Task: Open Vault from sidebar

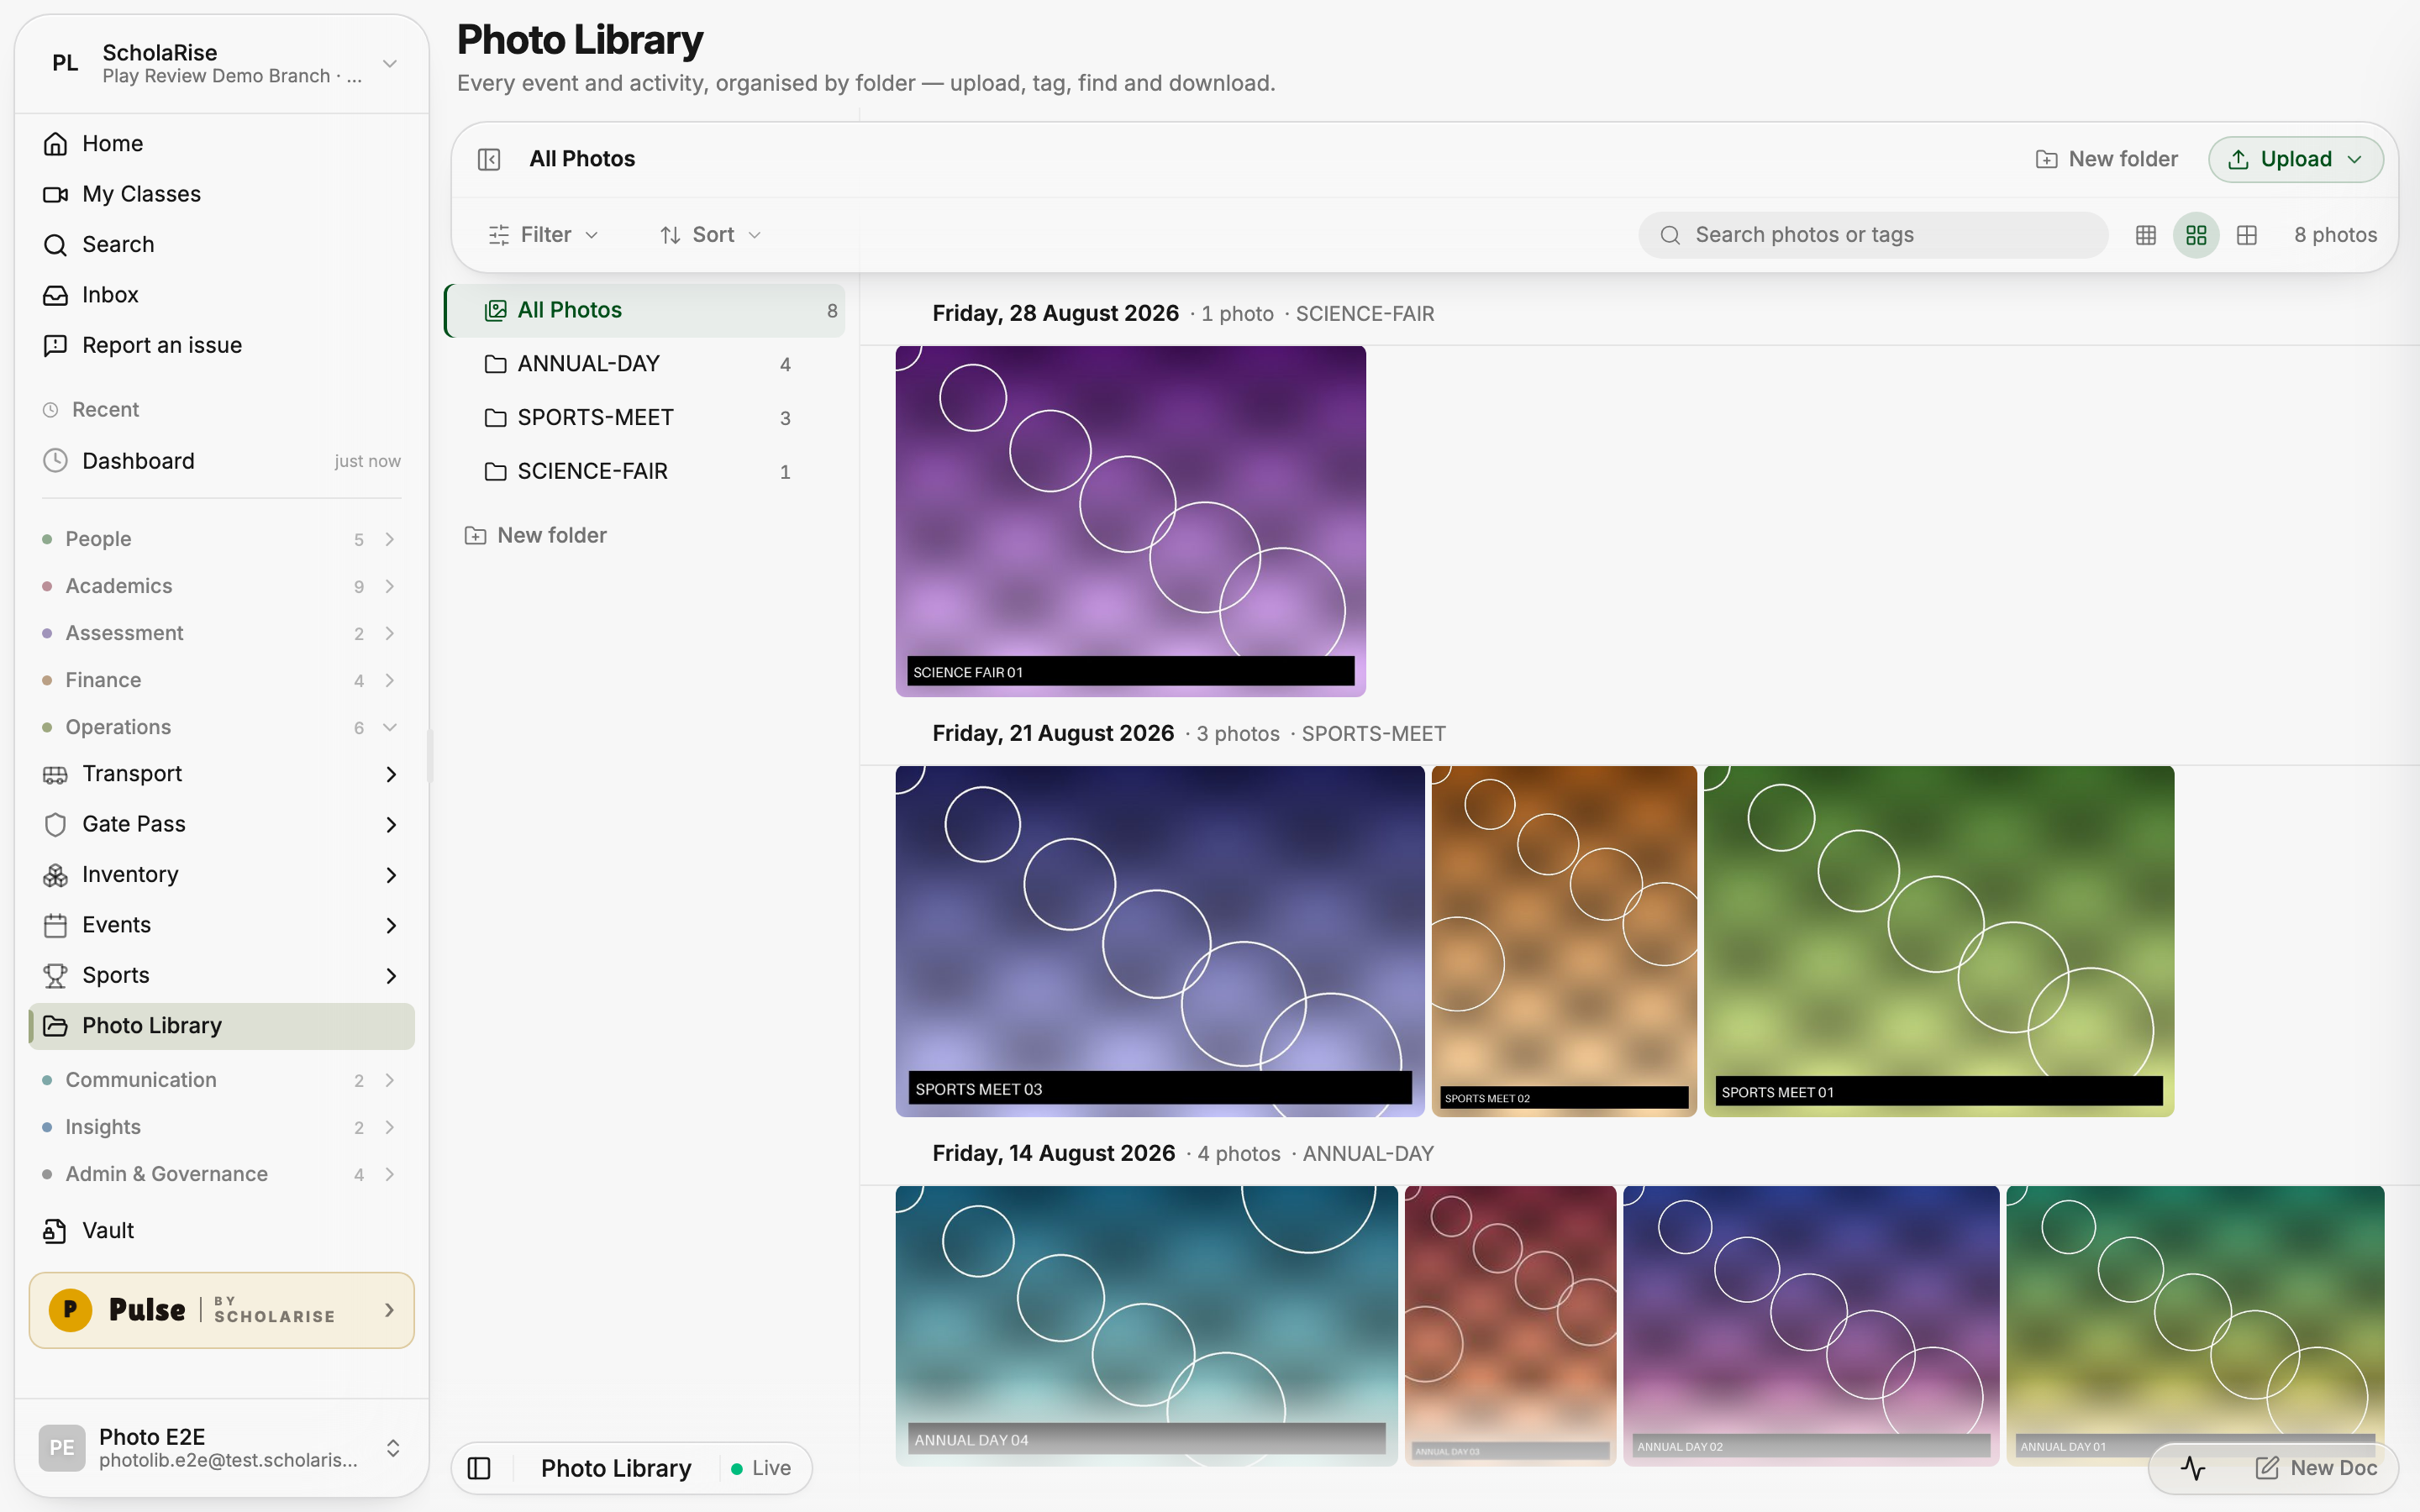Action: pos(222,1230)
